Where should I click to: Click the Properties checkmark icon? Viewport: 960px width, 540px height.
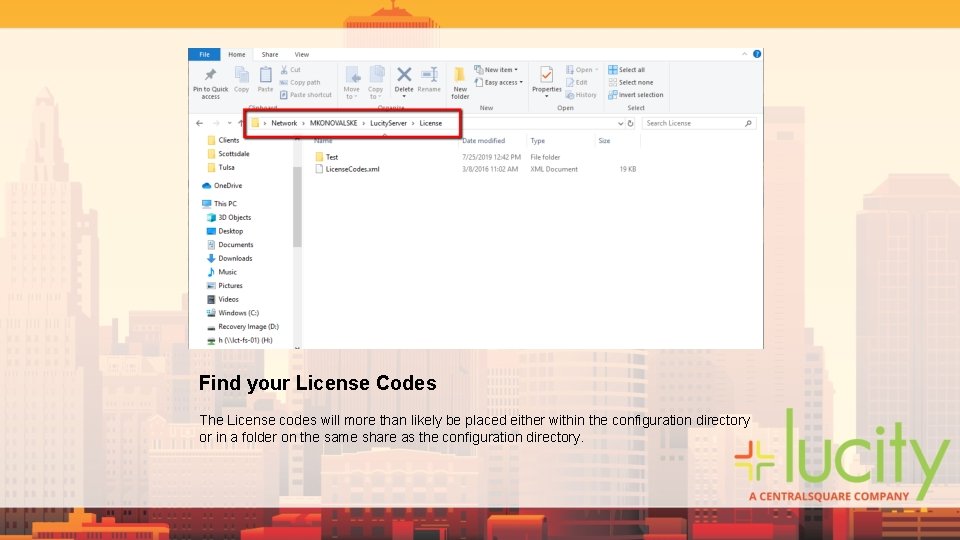coord(546,75)
